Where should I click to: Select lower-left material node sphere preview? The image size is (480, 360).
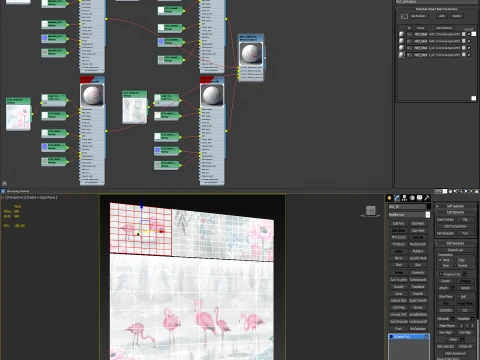(x=92, y=95)
